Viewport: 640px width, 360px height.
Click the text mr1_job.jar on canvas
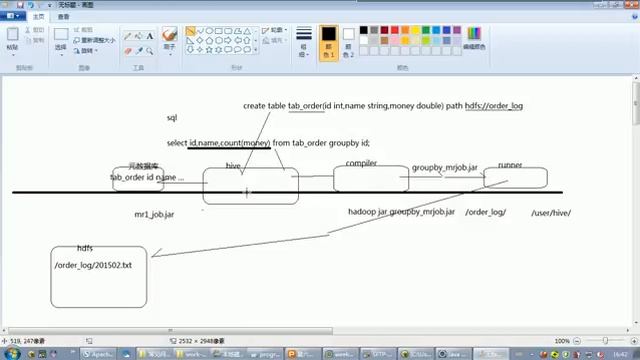pyautogui.click(x=154, y=214)
